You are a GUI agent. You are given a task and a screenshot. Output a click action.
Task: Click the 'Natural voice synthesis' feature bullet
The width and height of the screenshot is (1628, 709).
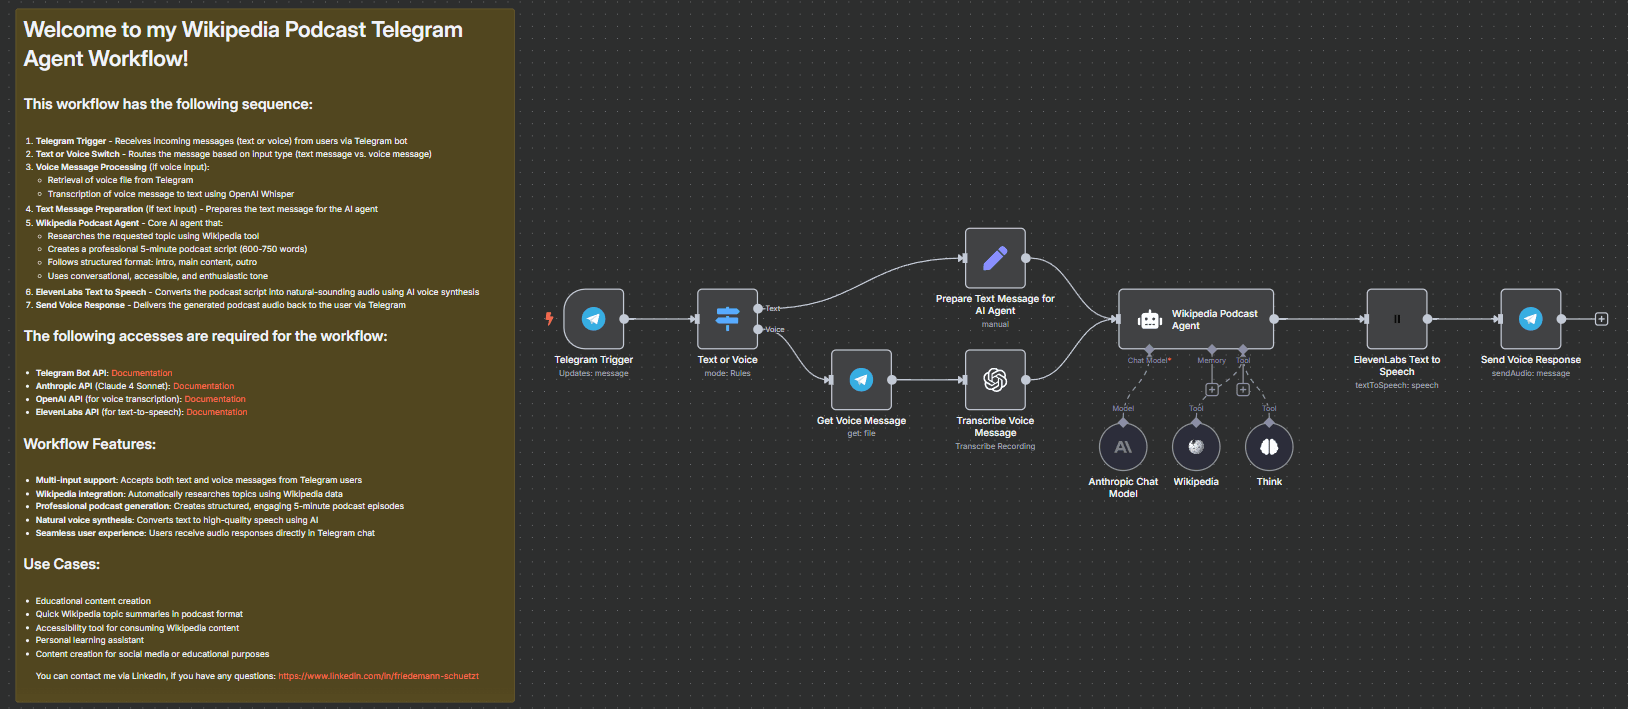point(177,520)
